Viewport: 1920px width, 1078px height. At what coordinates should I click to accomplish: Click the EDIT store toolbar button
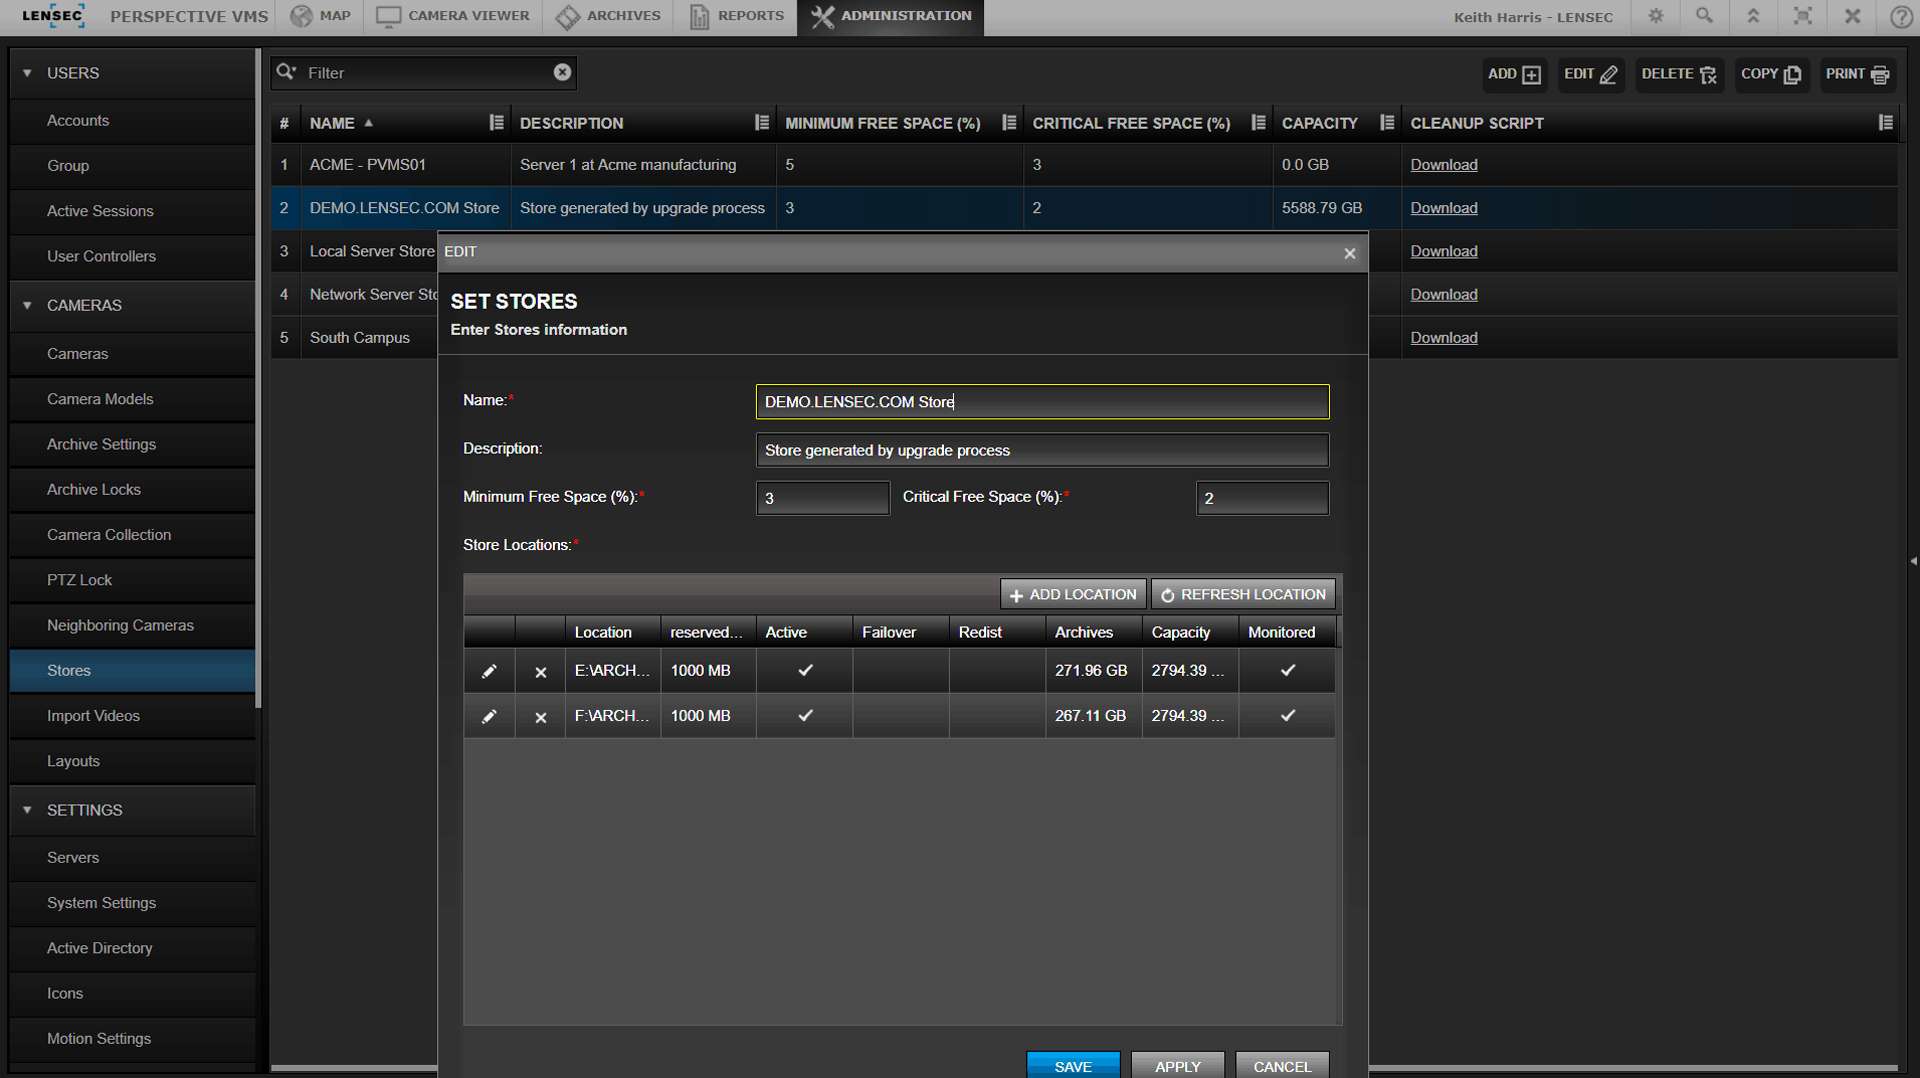pos(1590,74)
